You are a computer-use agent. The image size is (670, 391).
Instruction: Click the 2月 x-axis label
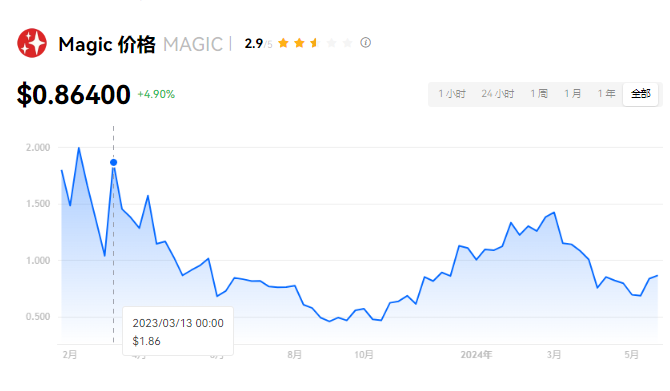[x=70, y=355]
